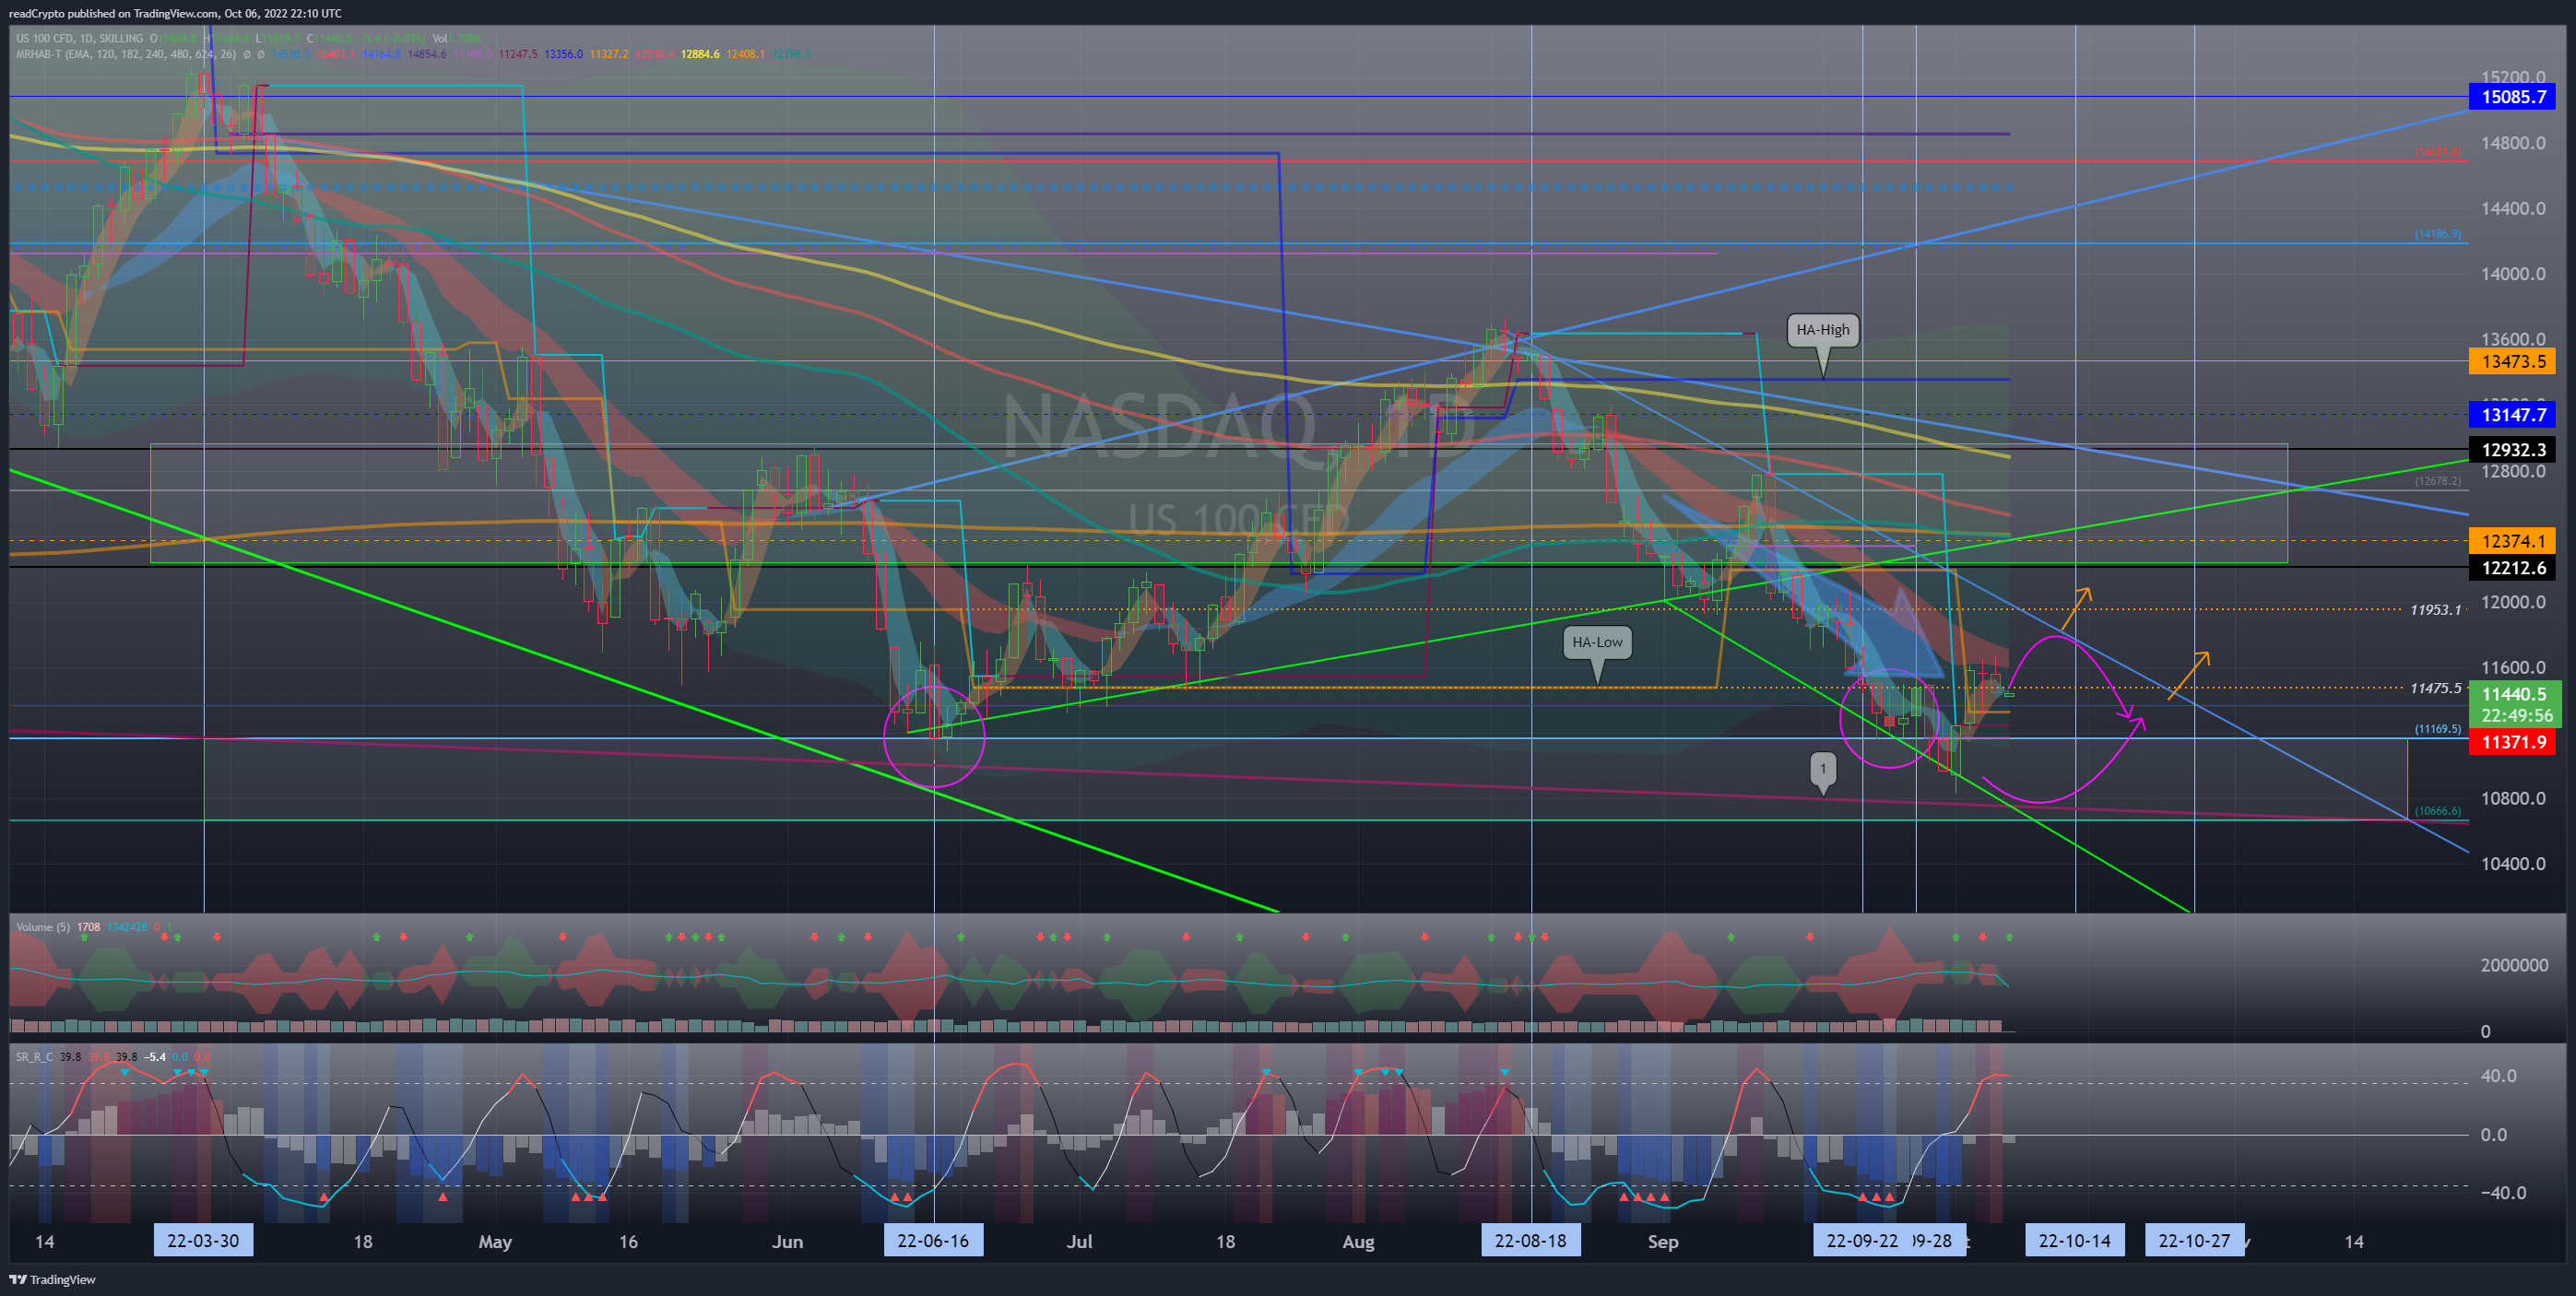Click the Volume (5) indicator legend
This screenshot has height=1296, width=2576.
click(43, 927)
